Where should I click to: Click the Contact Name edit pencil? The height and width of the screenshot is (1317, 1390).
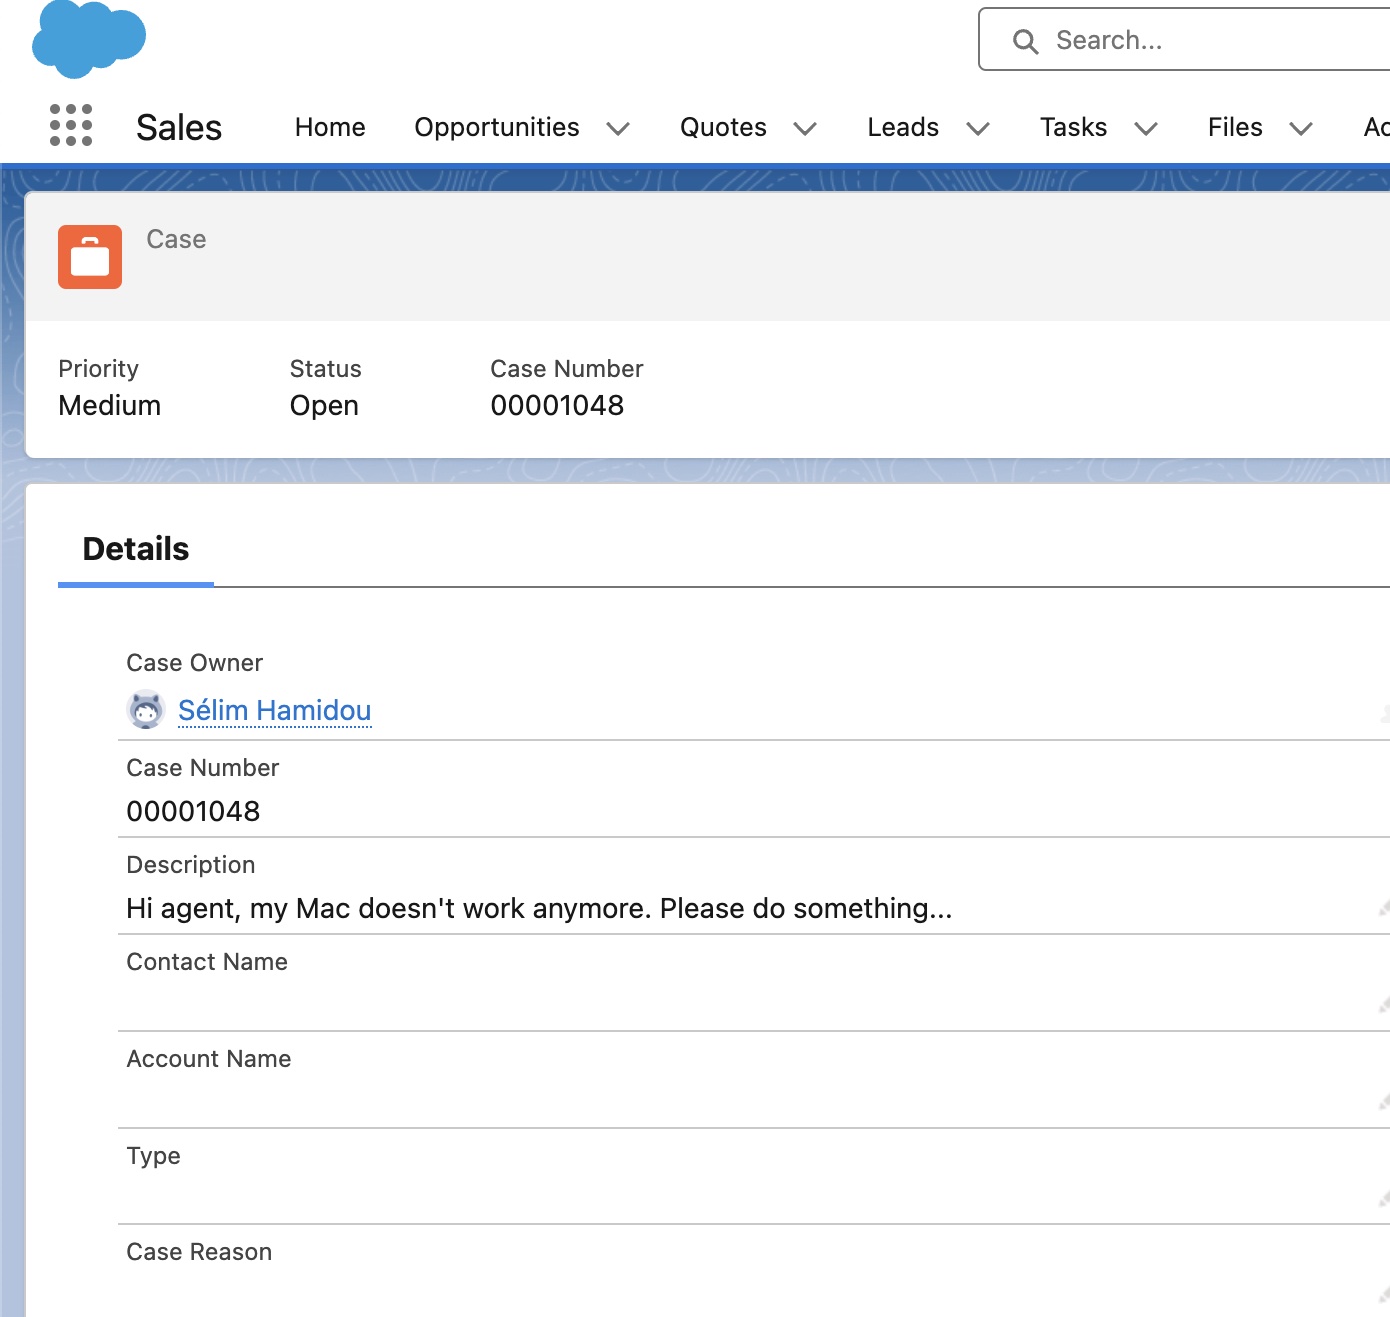point(1385,1005)
